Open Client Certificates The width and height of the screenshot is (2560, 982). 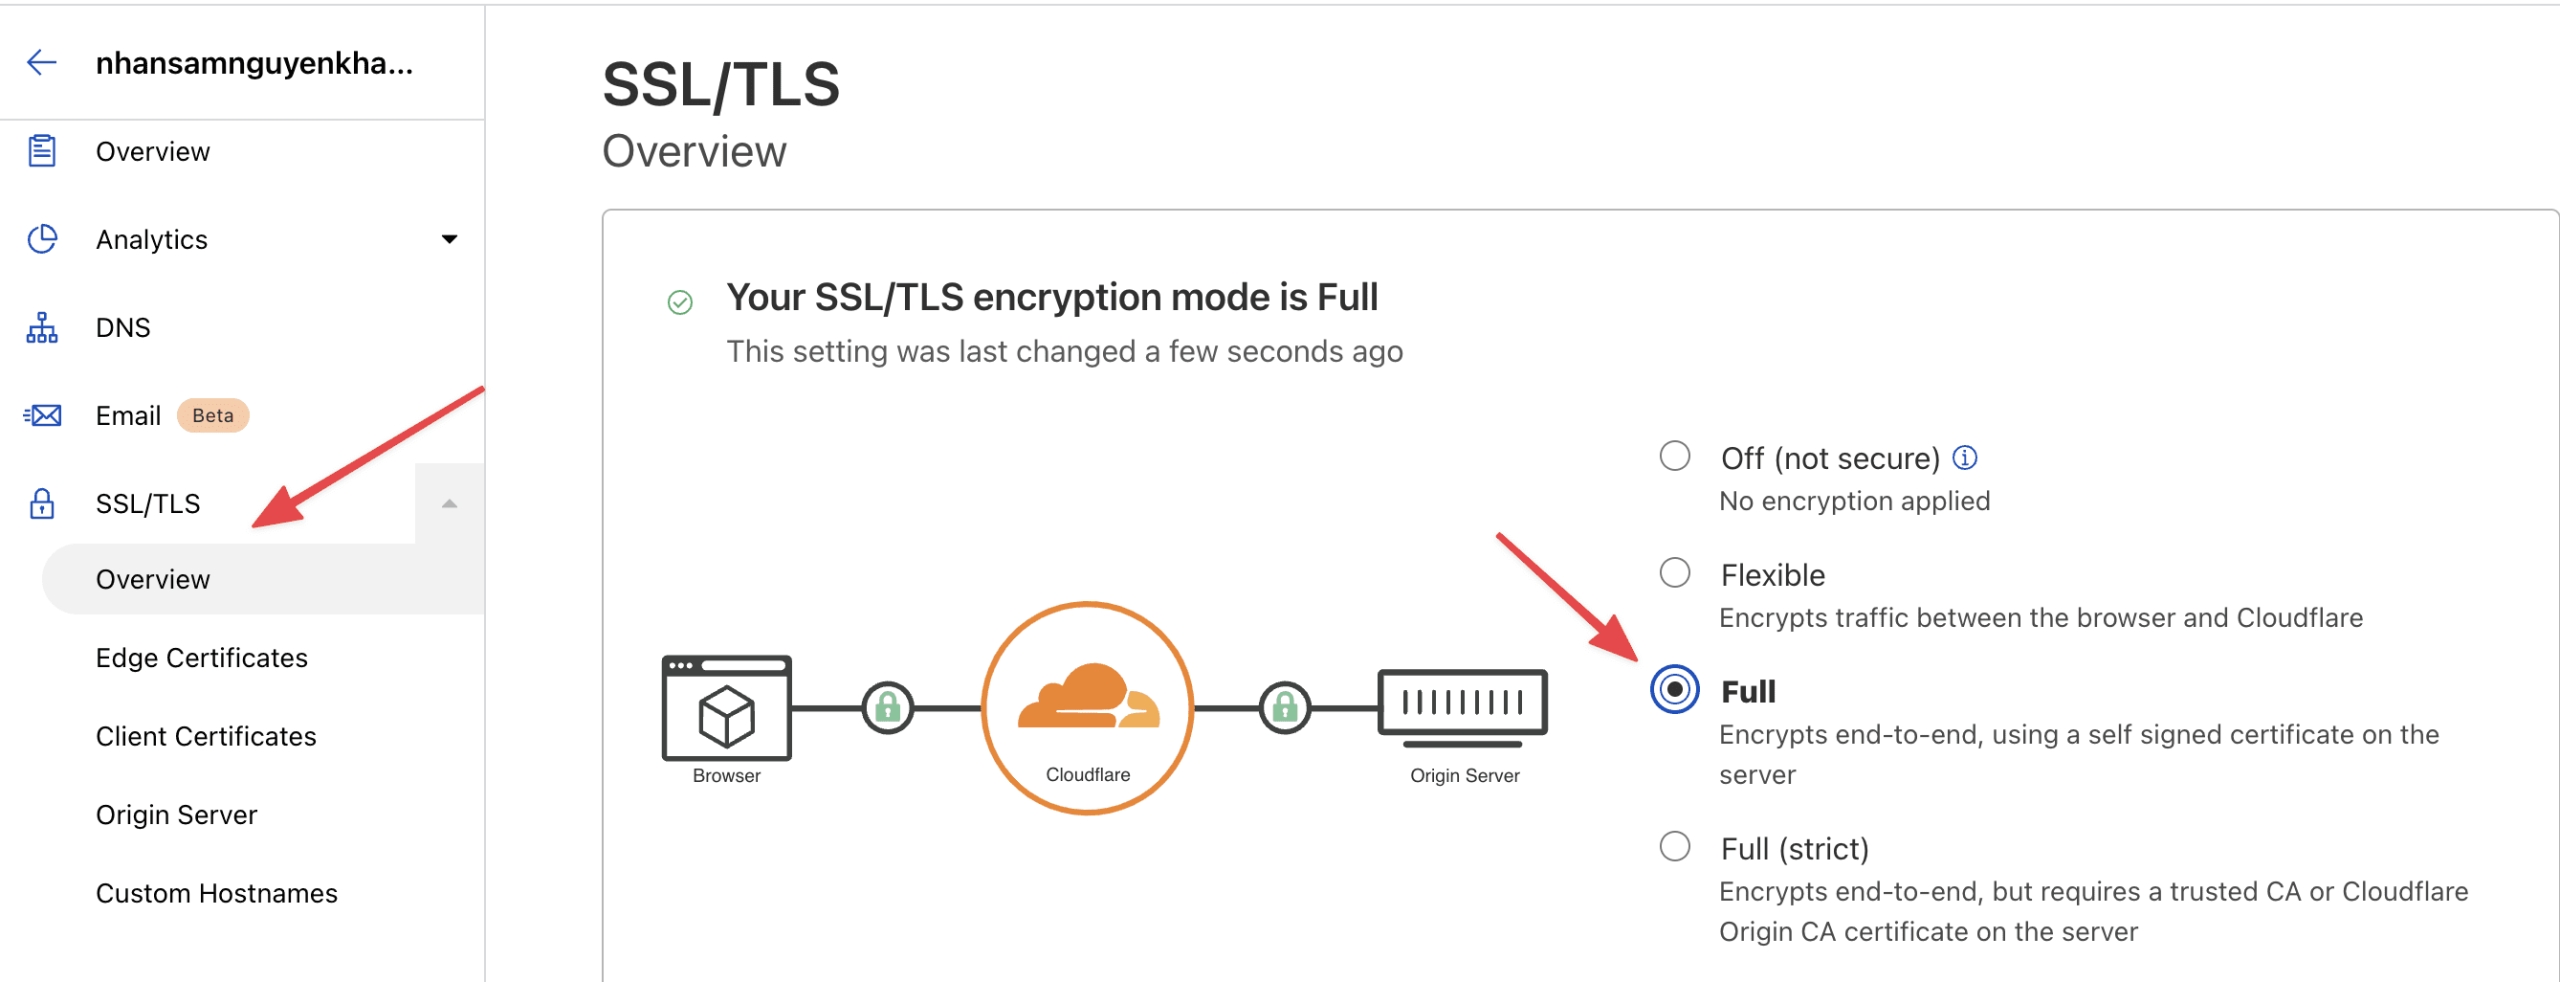pos(205,736)
